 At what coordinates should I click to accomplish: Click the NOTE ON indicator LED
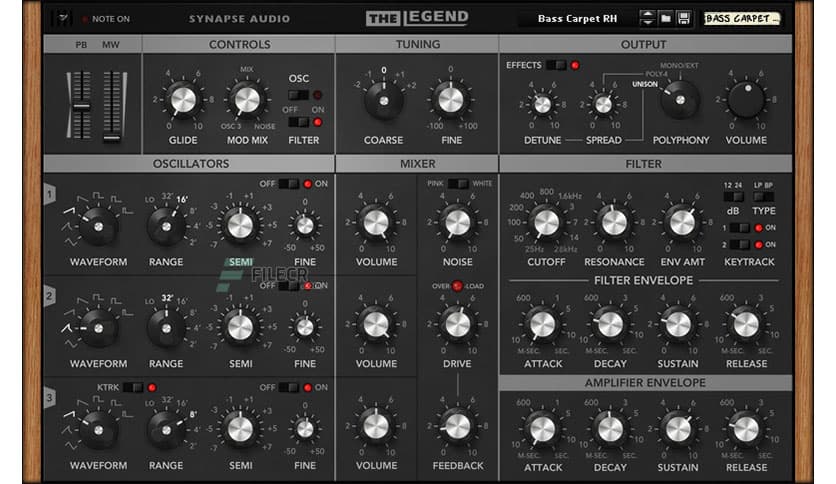[85, 19]
